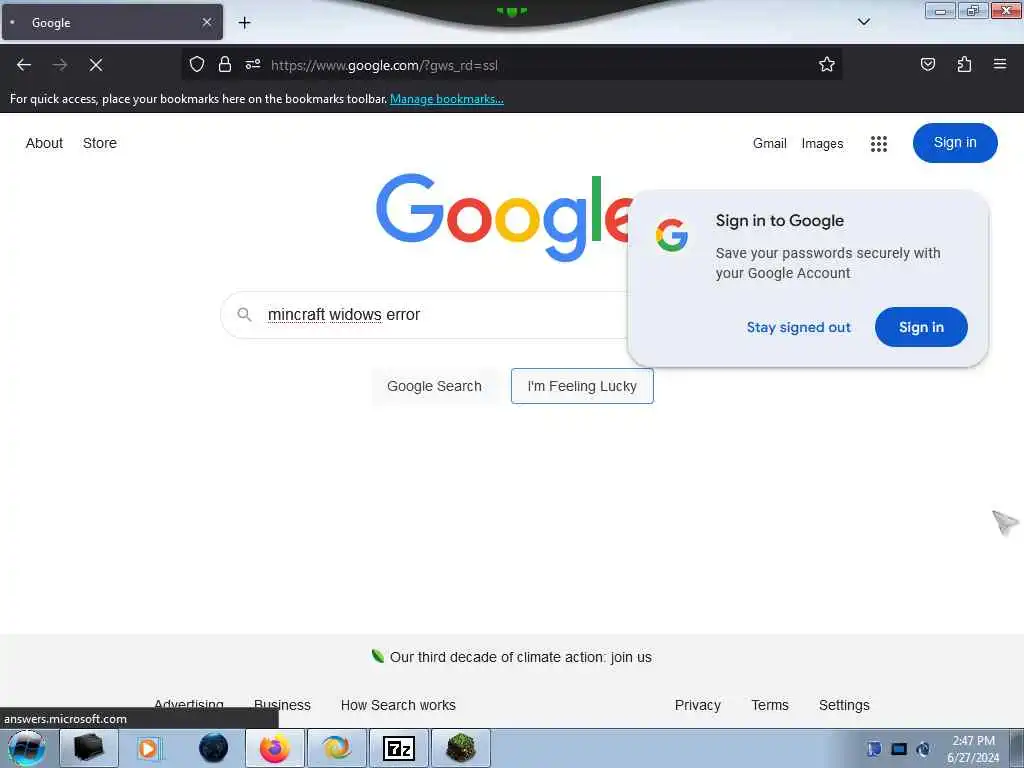1024x768 pixels.
Task: Open the tracking protection shield
Action: pyautogui.click(x=197, y=64)
